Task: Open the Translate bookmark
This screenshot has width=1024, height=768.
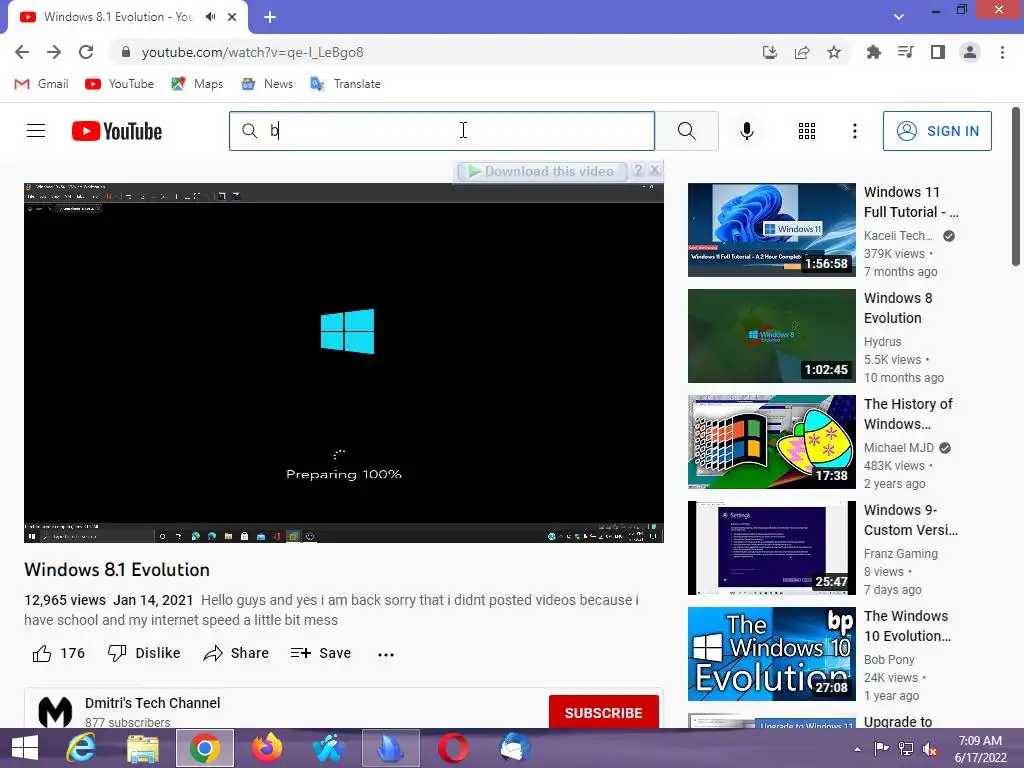Action: [345, 84]
